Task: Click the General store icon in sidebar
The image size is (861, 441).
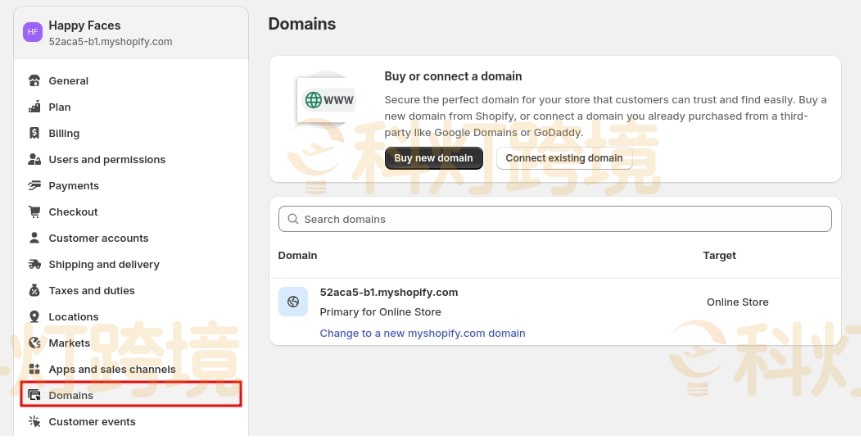Action: click(35, 81)
